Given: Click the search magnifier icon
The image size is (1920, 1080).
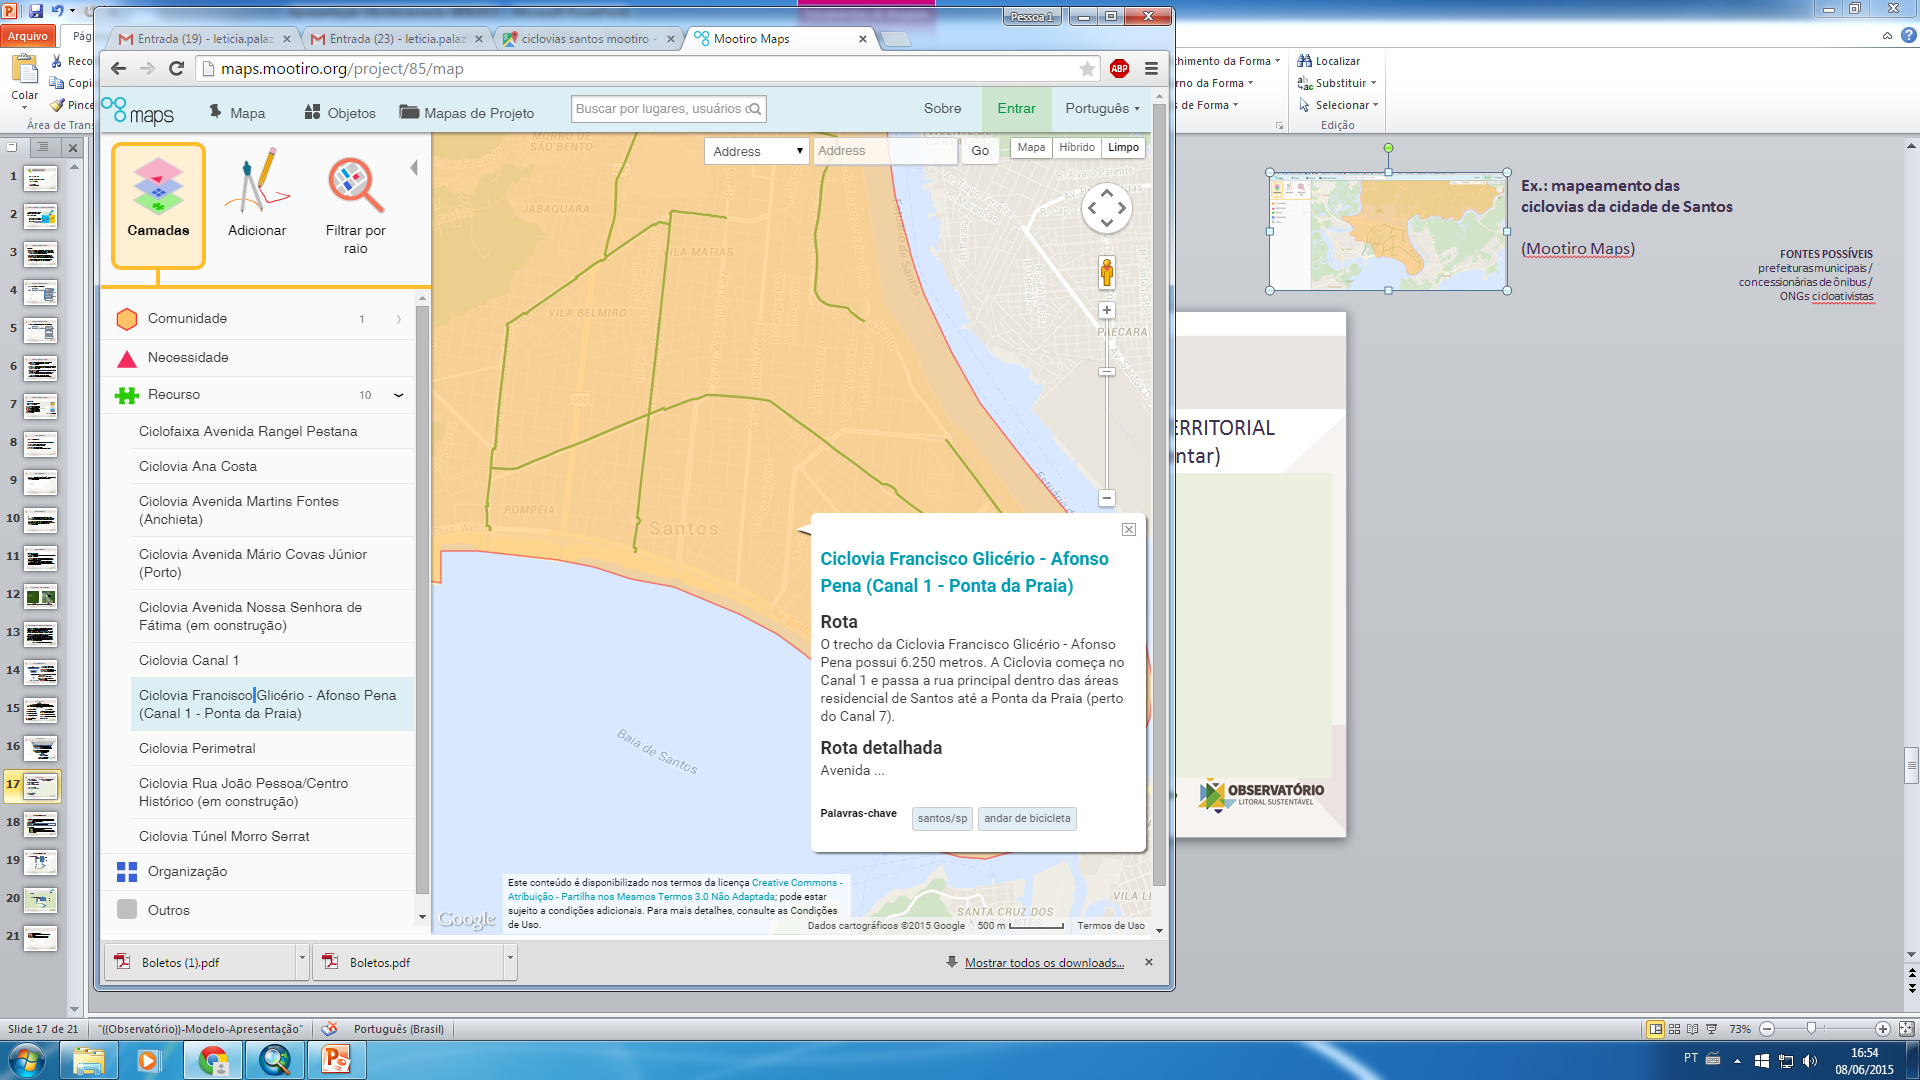Looking at the screenshot, I should [755, 109].
